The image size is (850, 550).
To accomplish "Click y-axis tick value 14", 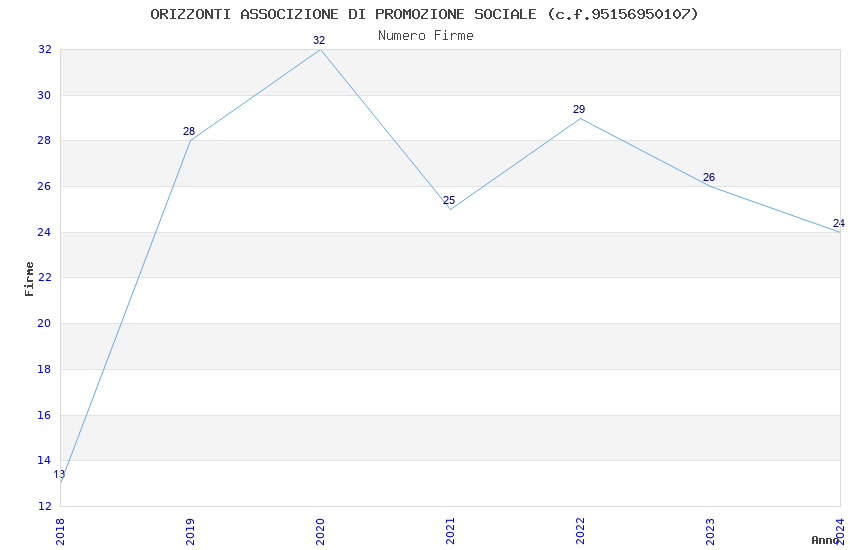I will coord(44,461).
